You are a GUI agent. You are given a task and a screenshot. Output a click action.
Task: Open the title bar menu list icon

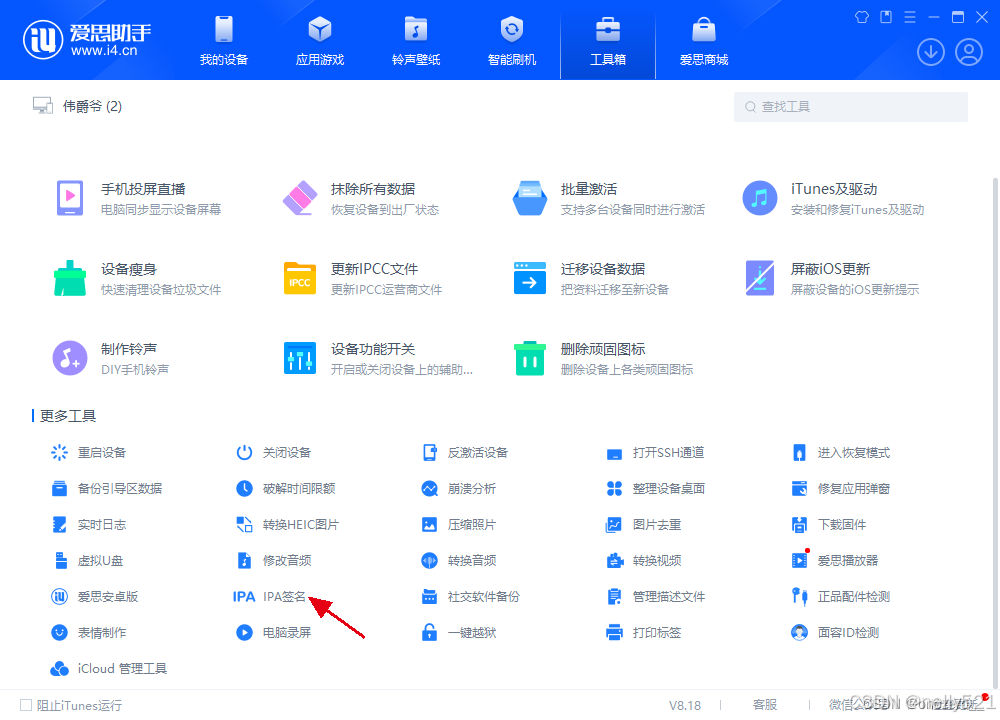tap(910, 17)
